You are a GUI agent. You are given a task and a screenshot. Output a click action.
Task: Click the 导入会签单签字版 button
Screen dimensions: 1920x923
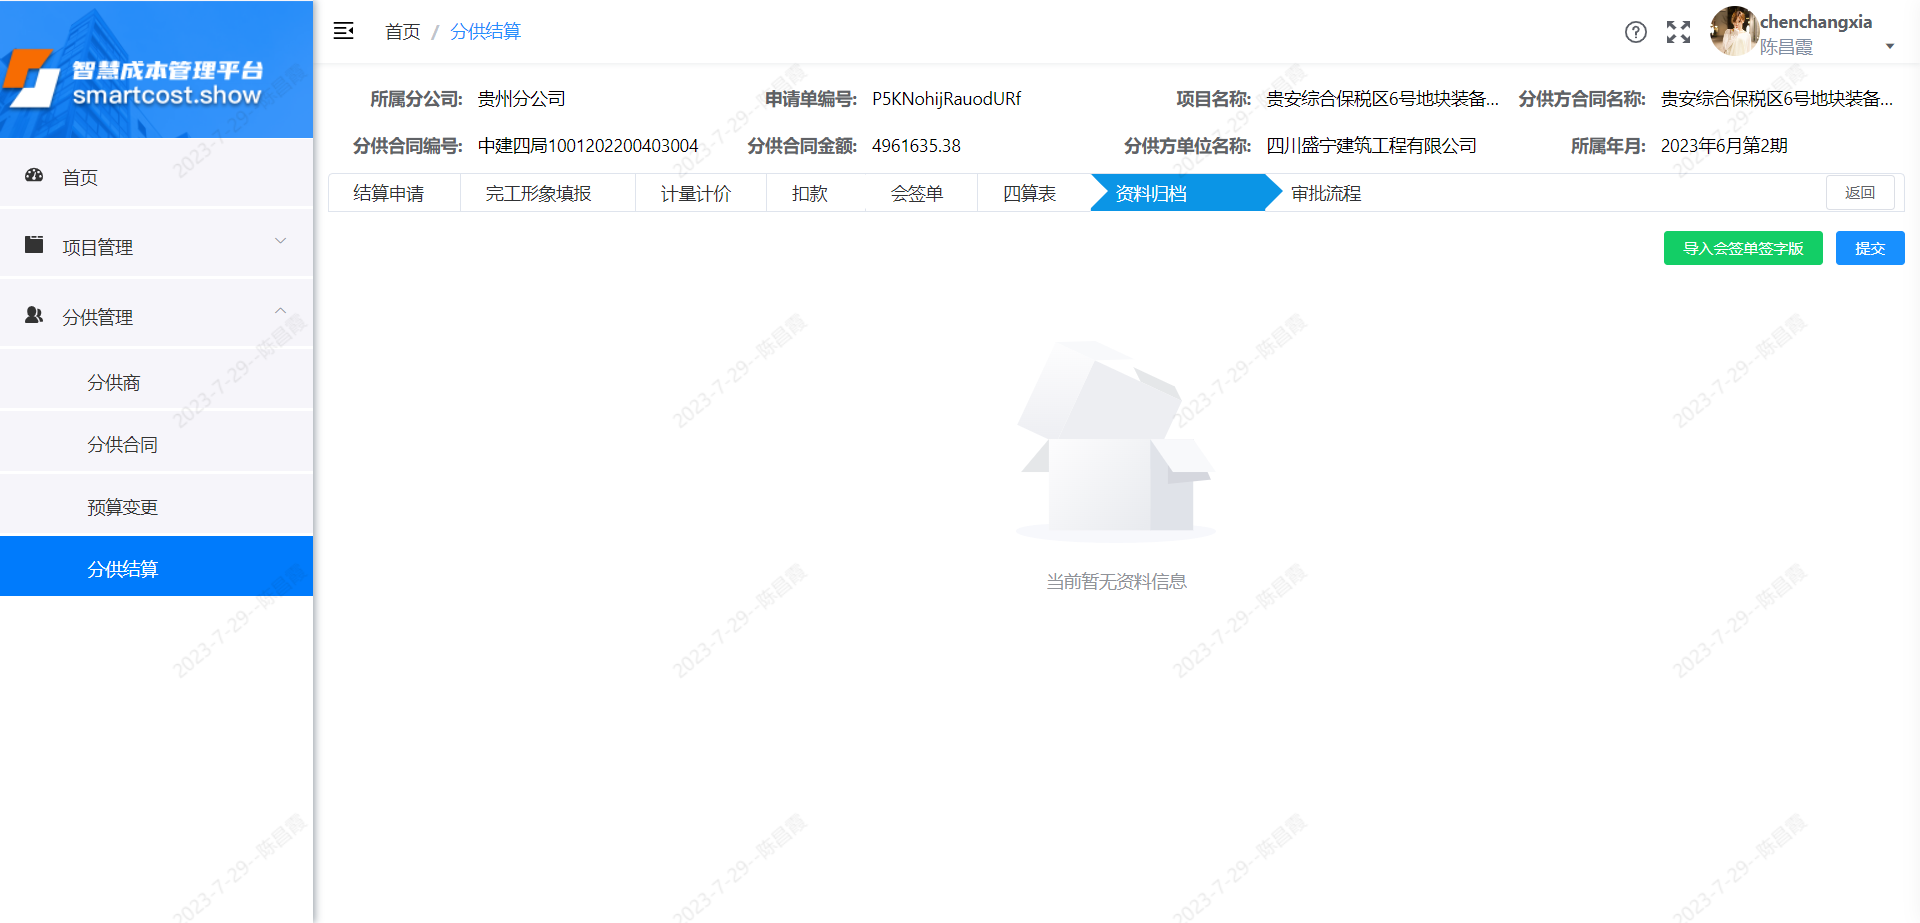[x=1742, y=248]
